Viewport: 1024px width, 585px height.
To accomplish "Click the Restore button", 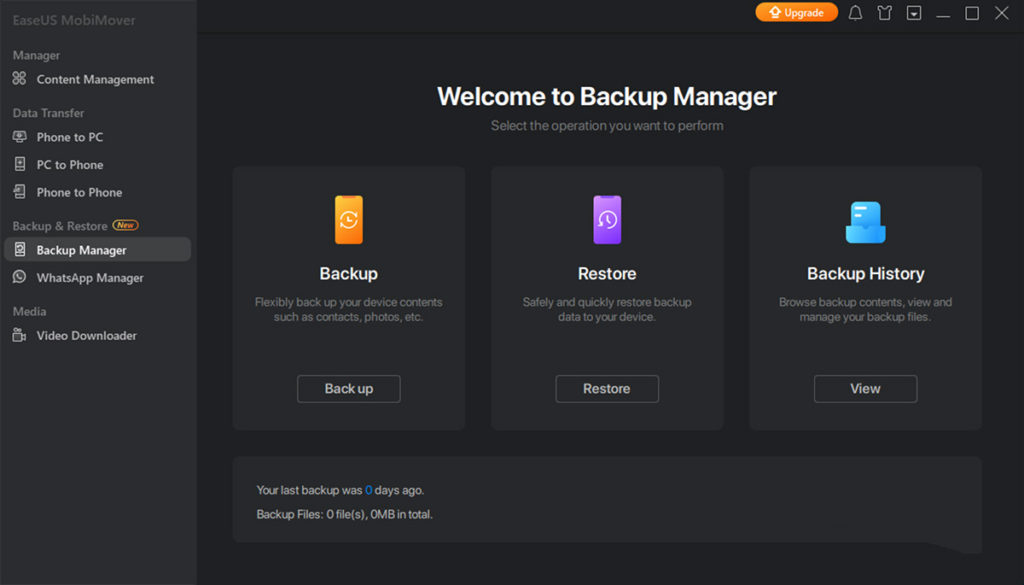I will (607, 388).
